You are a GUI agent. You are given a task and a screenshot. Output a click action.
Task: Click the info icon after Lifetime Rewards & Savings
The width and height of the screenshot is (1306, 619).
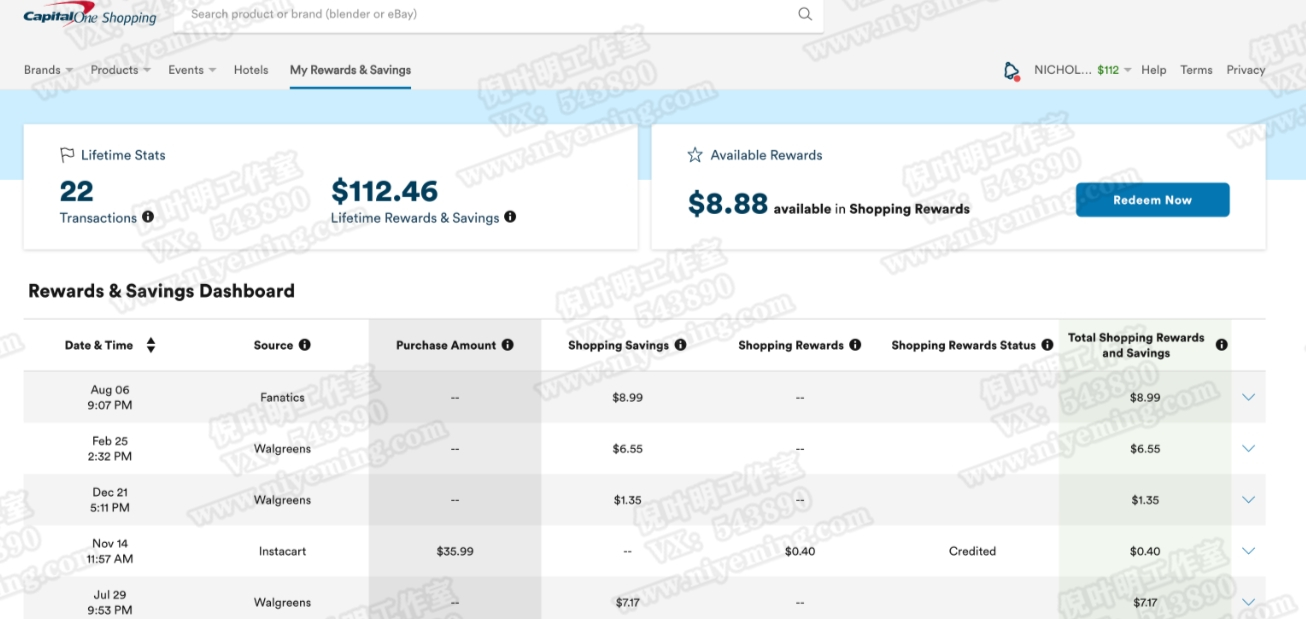pos(510,217)
